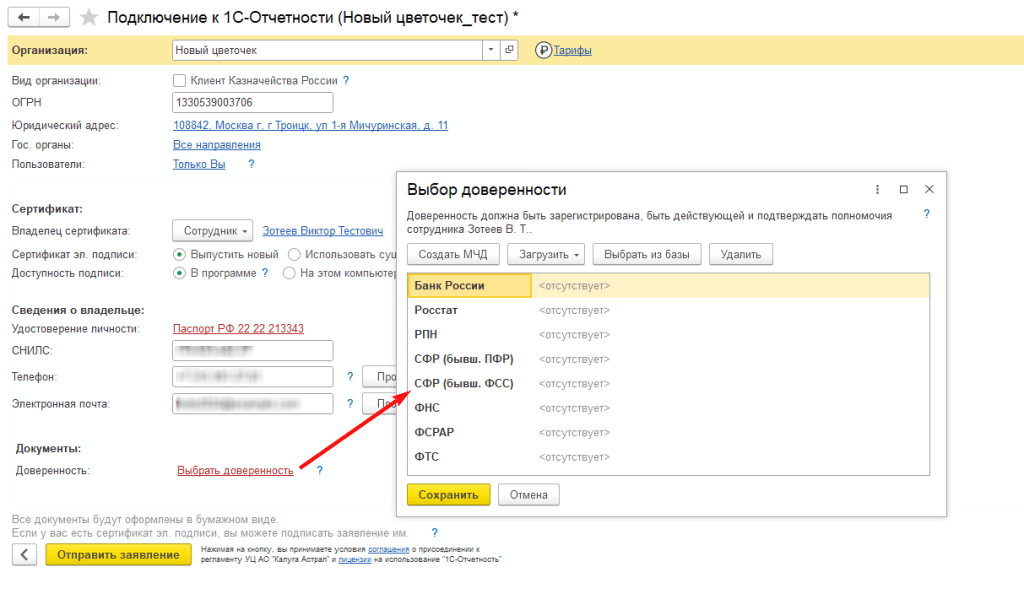Open the Сотрудник owner dropdown
1024x605 pixels.
213,230
